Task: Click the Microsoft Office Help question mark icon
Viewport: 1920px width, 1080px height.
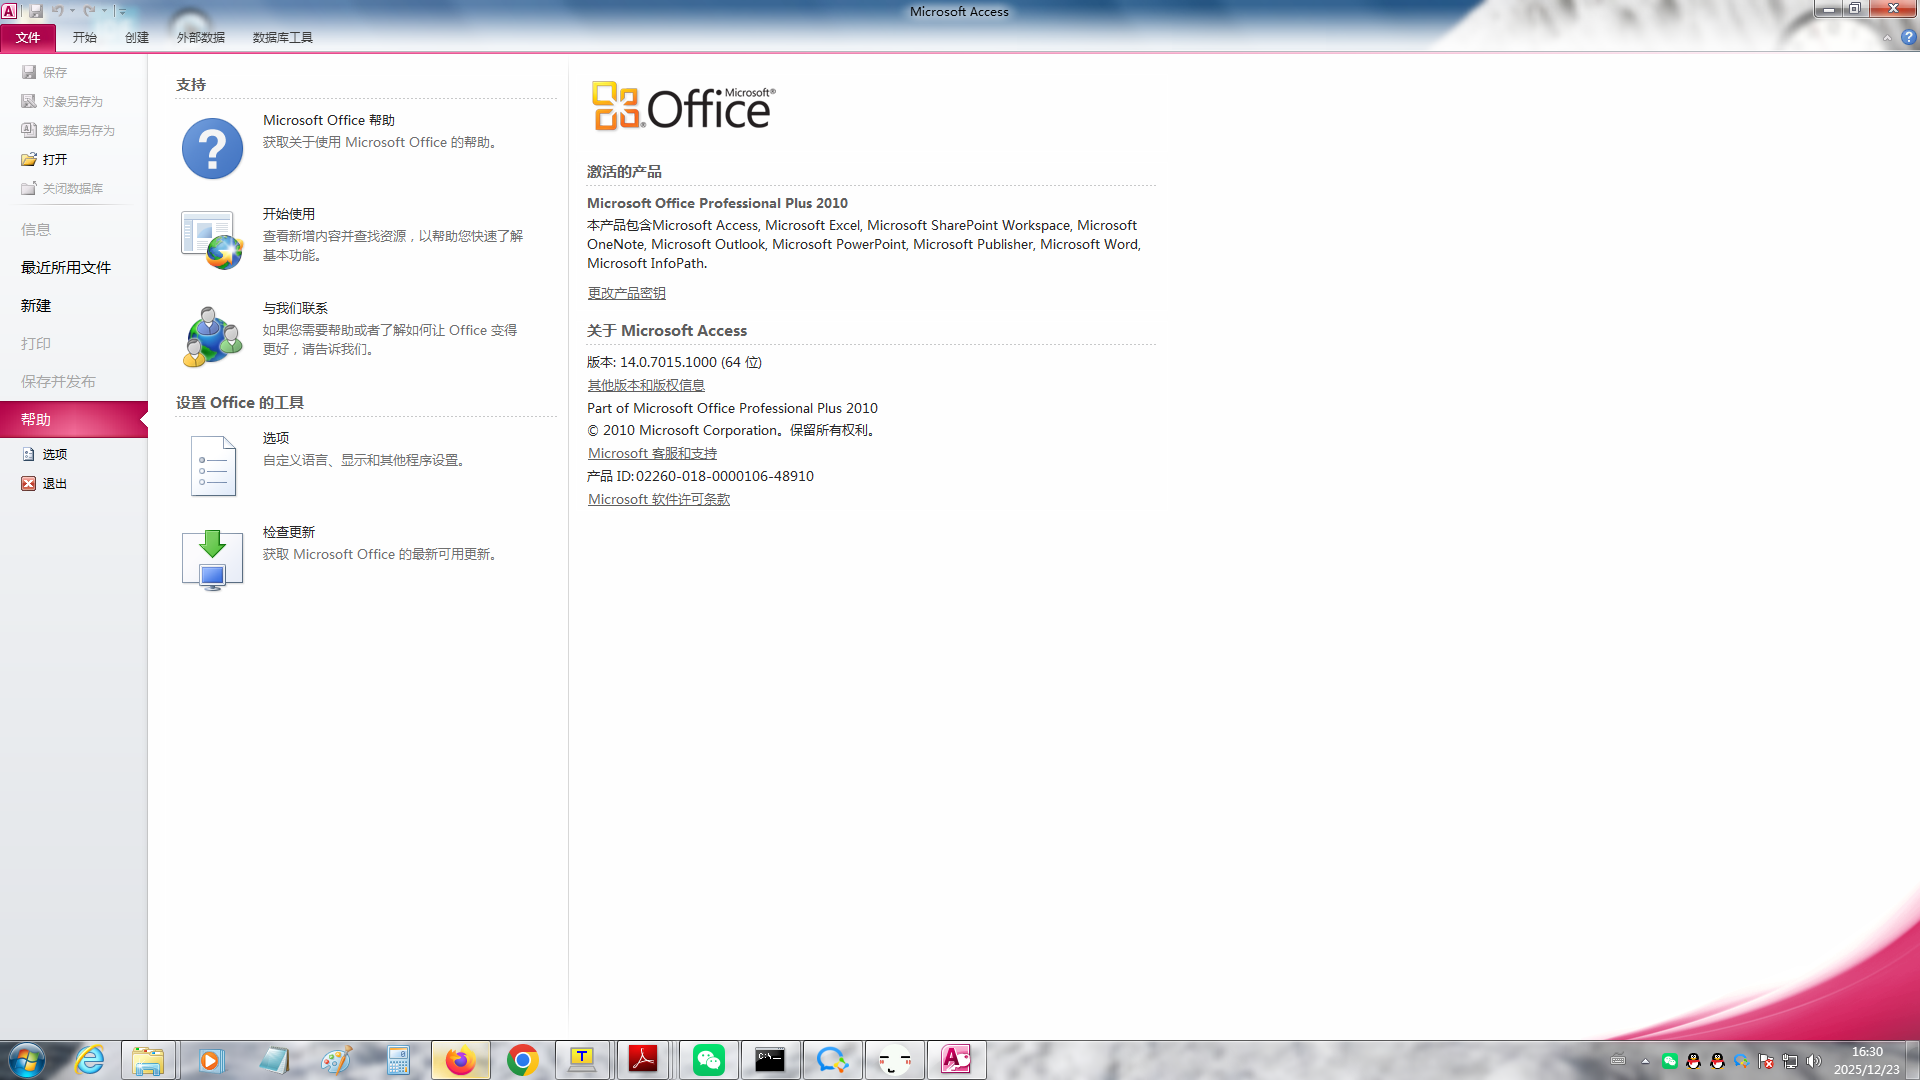Action: tap(212, 149)
